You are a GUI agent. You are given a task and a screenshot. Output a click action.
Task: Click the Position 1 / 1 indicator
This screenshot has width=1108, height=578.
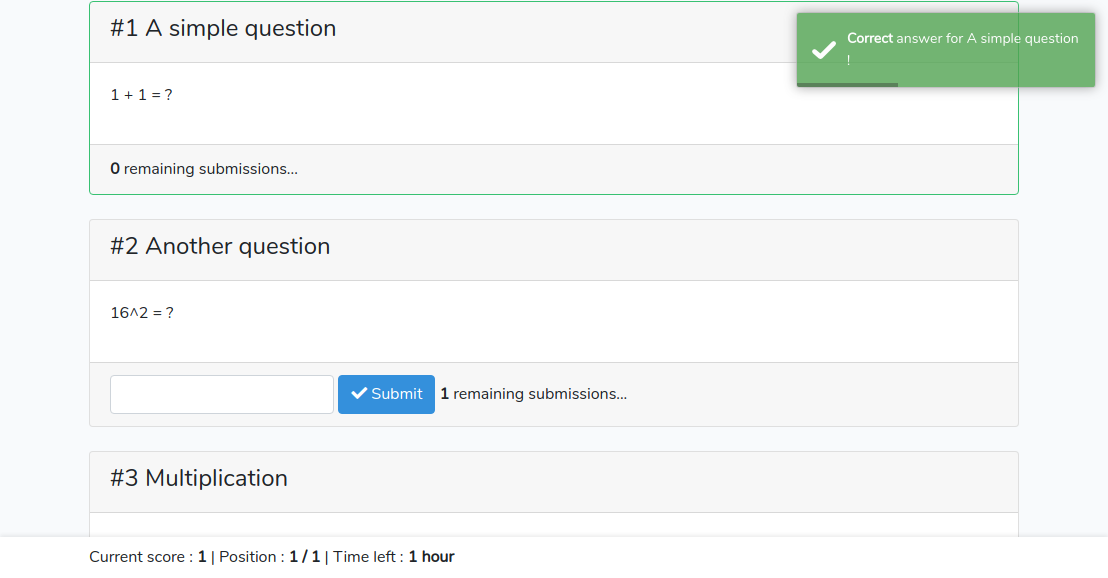point(269,557)
